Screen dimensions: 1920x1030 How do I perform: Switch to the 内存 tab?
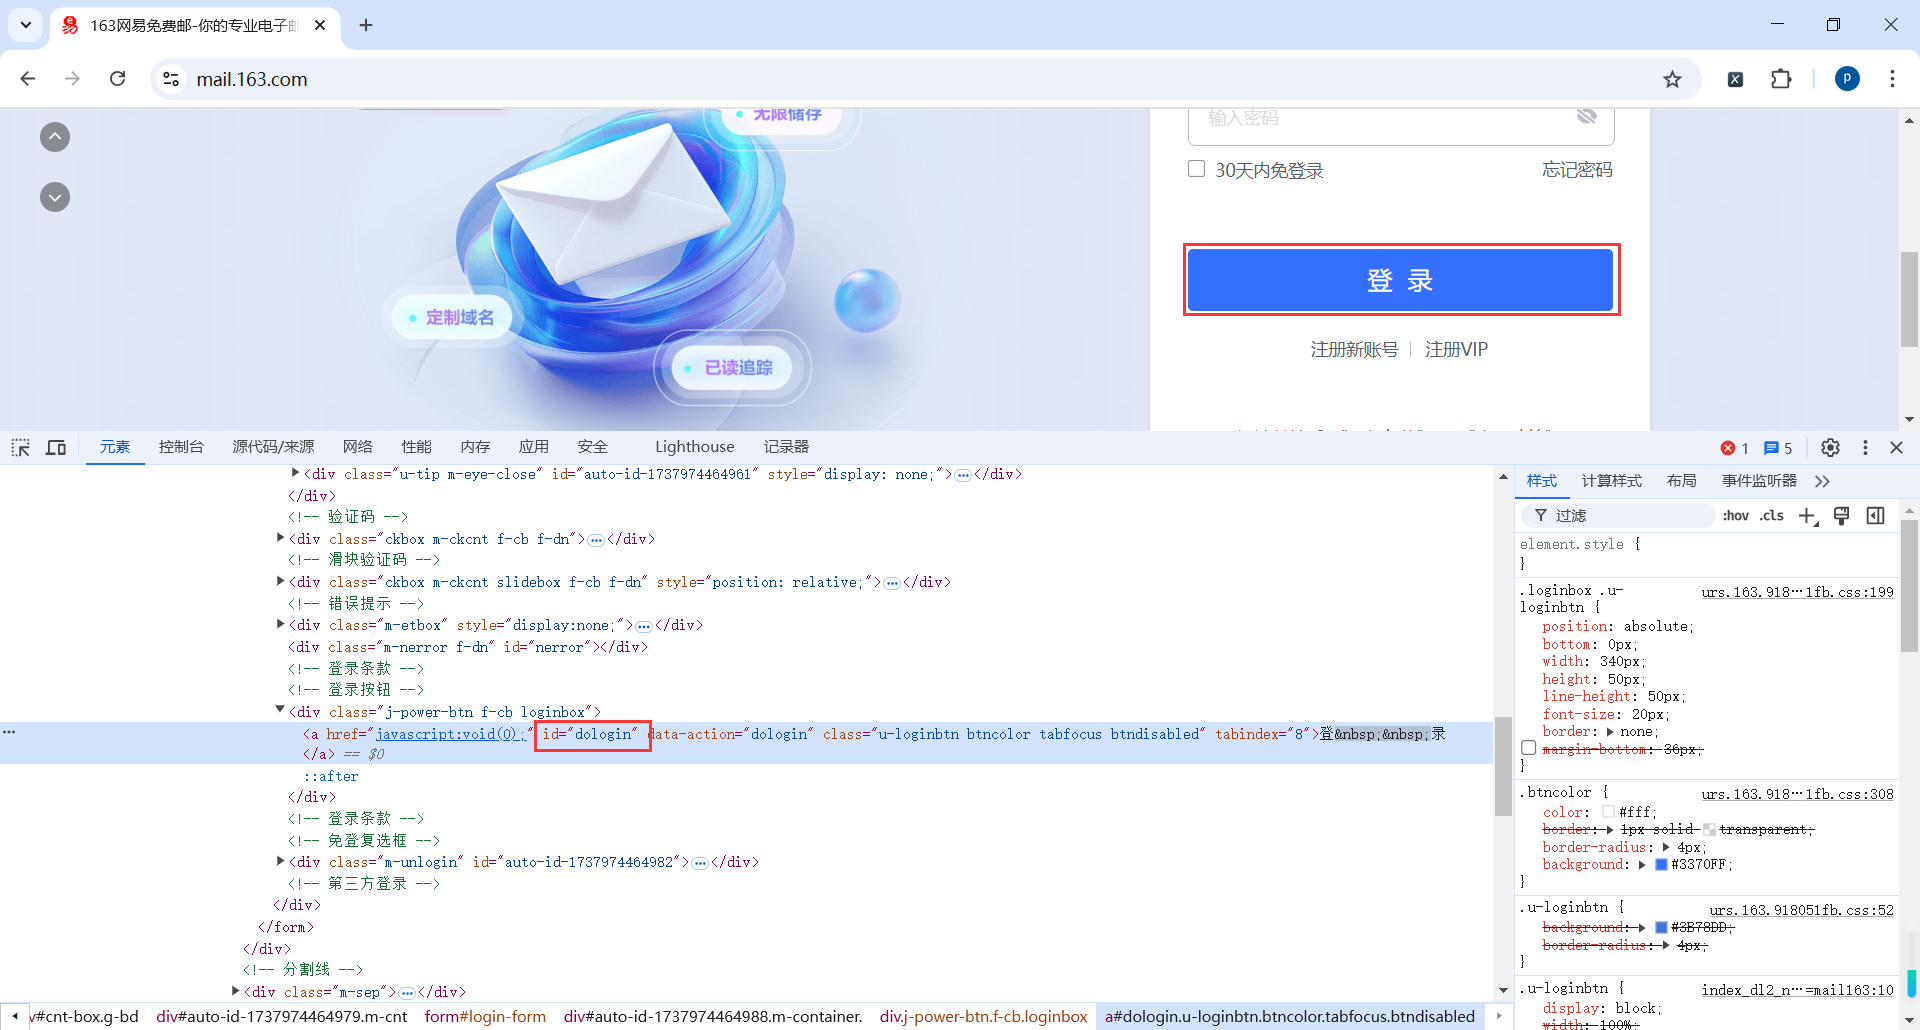[x=475, y=447]
